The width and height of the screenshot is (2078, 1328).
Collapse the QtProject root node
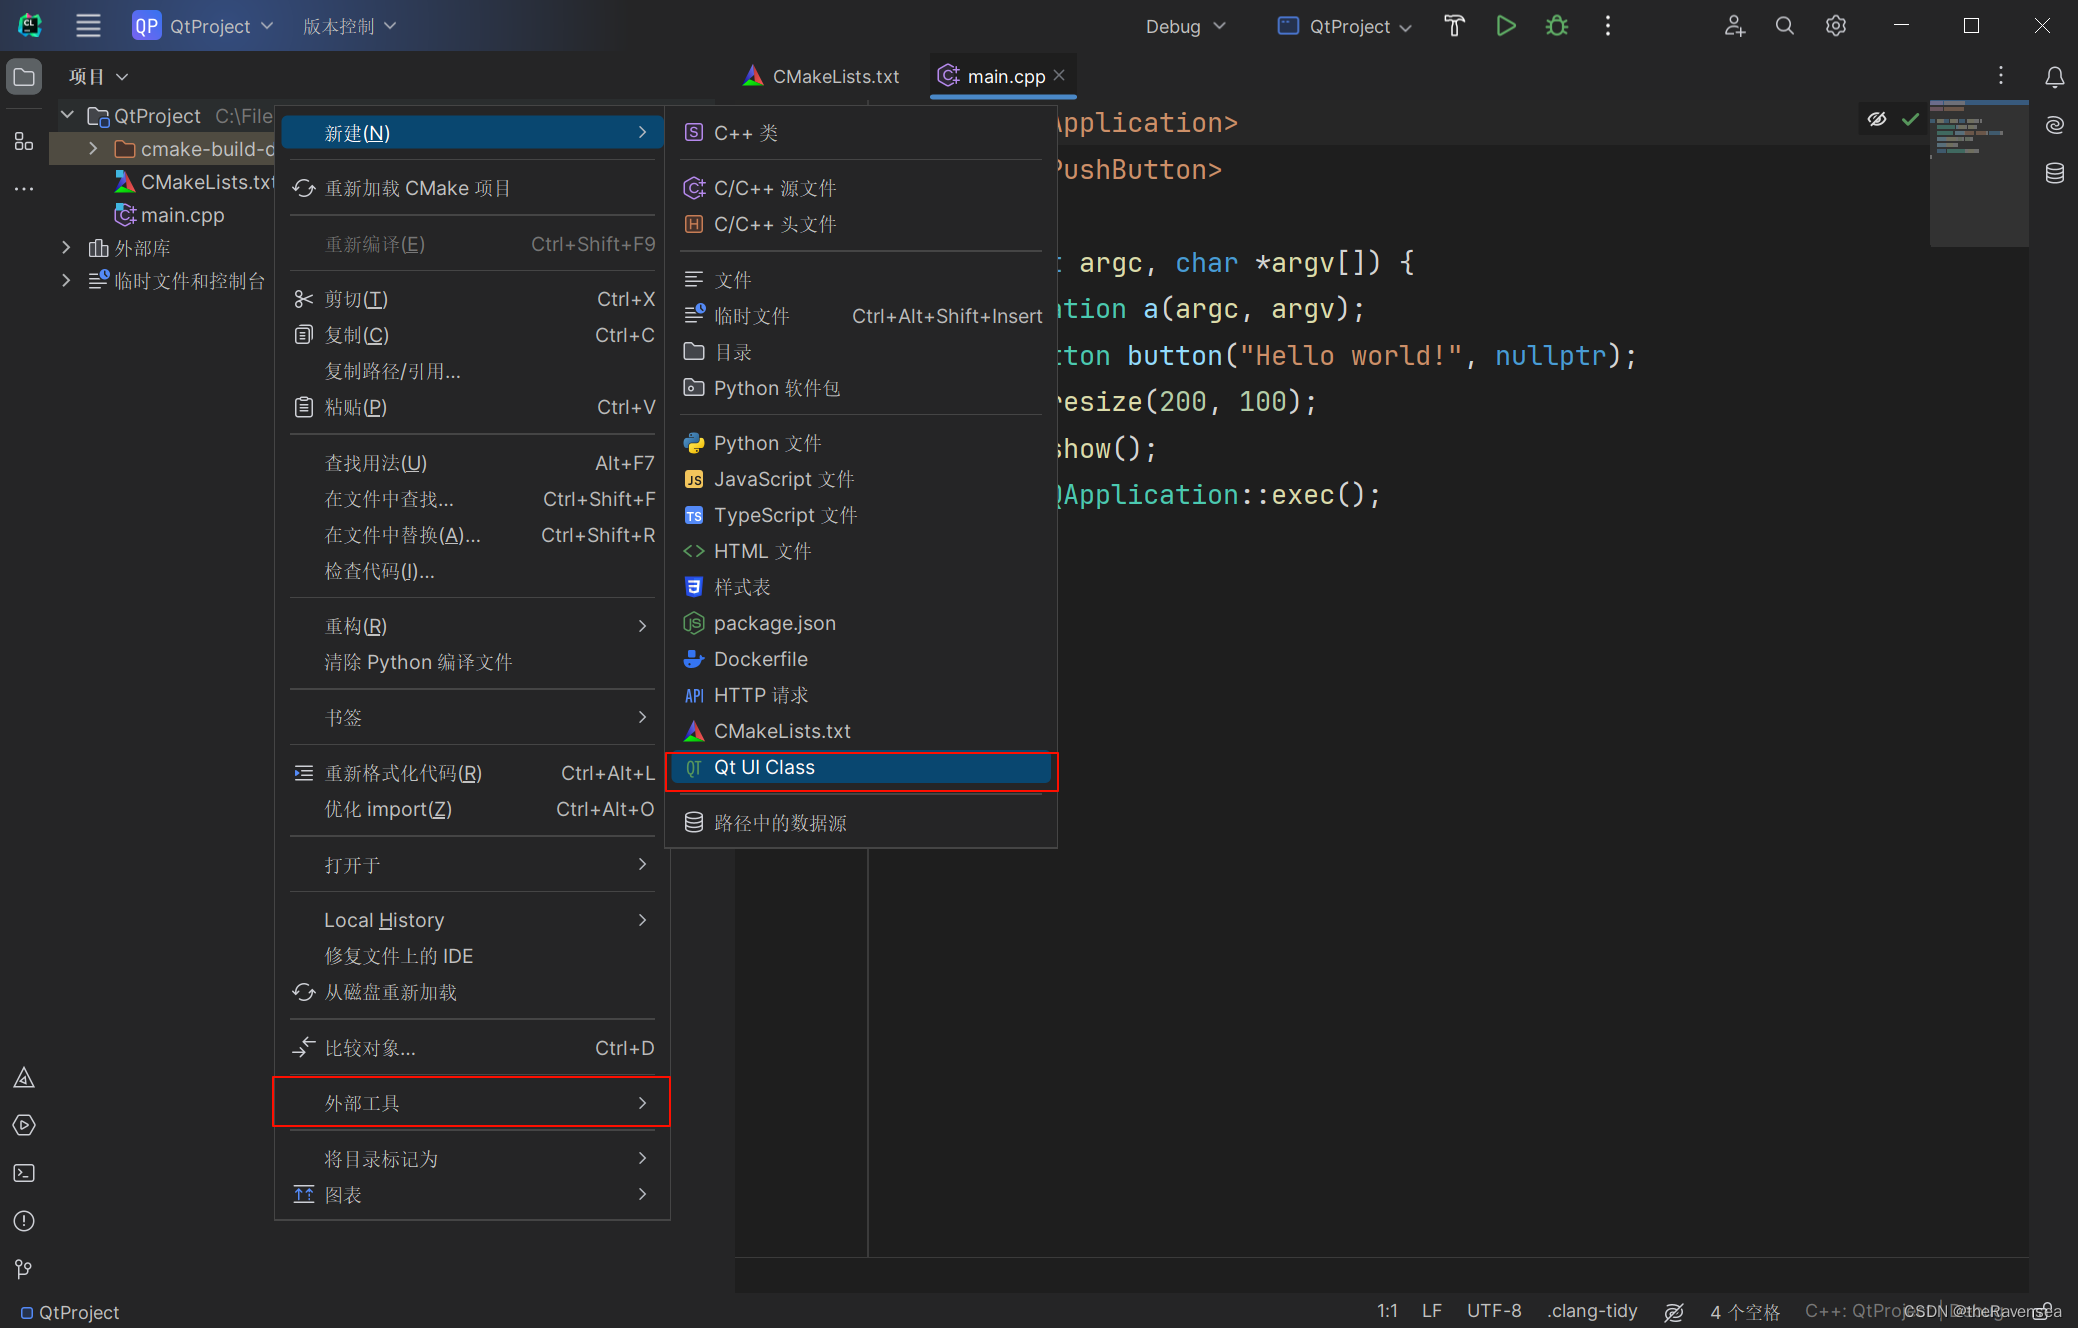tap(67, 116)
